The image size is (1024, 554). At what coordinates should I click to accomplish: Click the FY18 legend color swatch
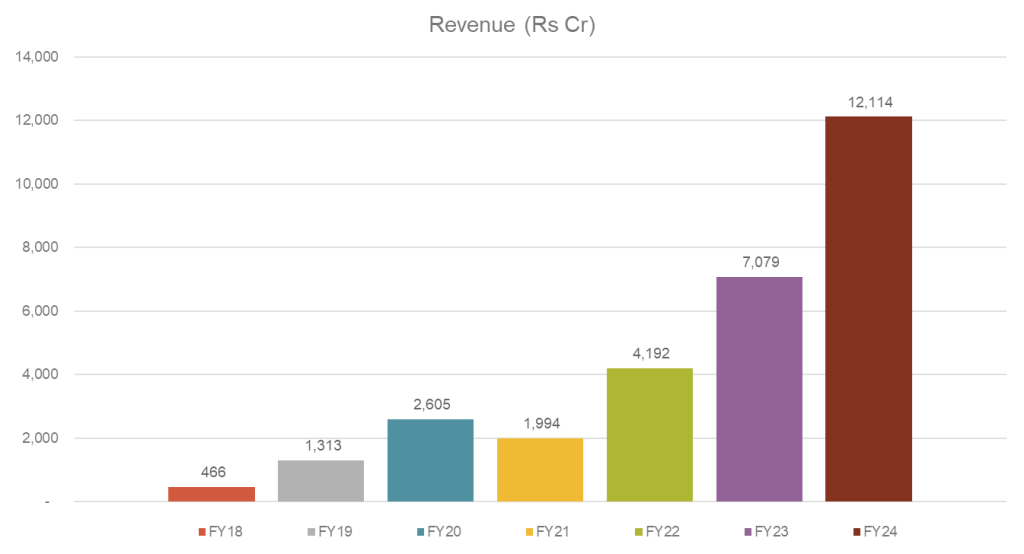(x=202, y=531)
